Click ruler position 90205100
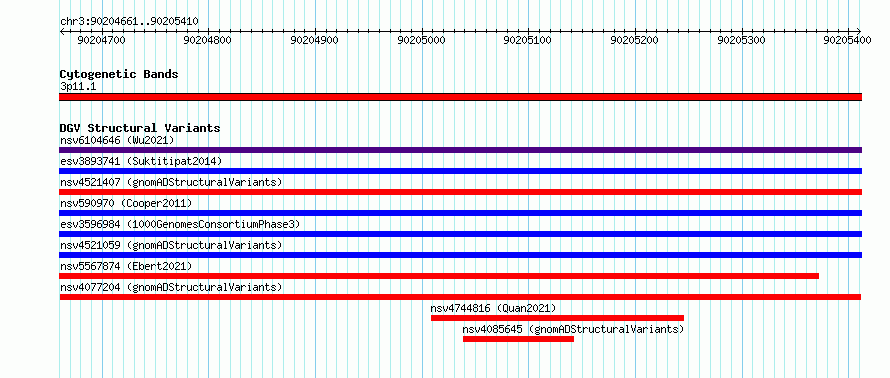Screen dimensions: 890x378 (528, 40)
